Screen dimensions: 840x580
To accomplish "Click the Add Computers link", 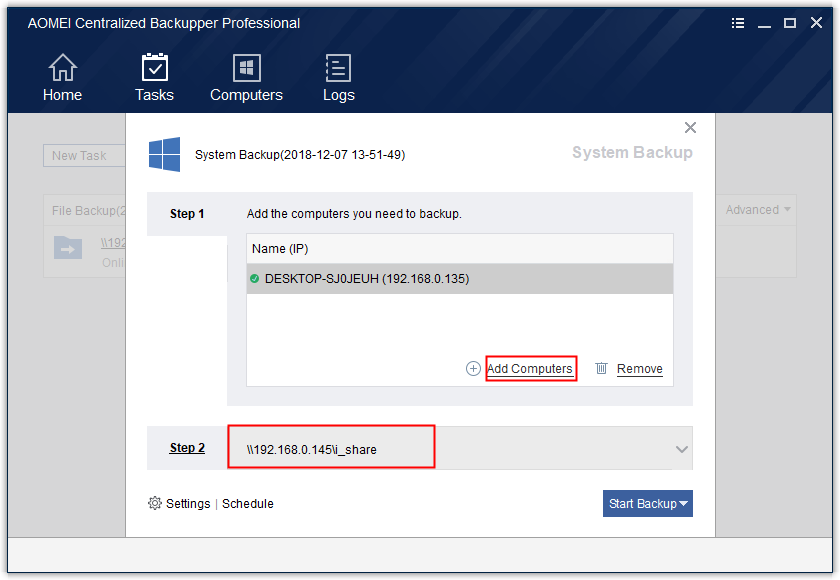I will [530, 368].
